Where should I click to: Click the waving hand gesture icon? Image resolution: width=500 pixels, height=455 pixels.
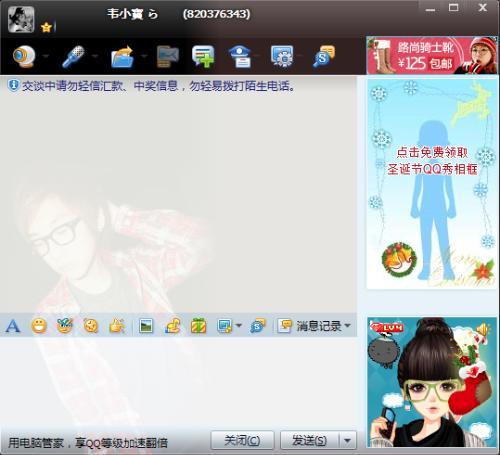pyautogui.click(x=117, y=326)
